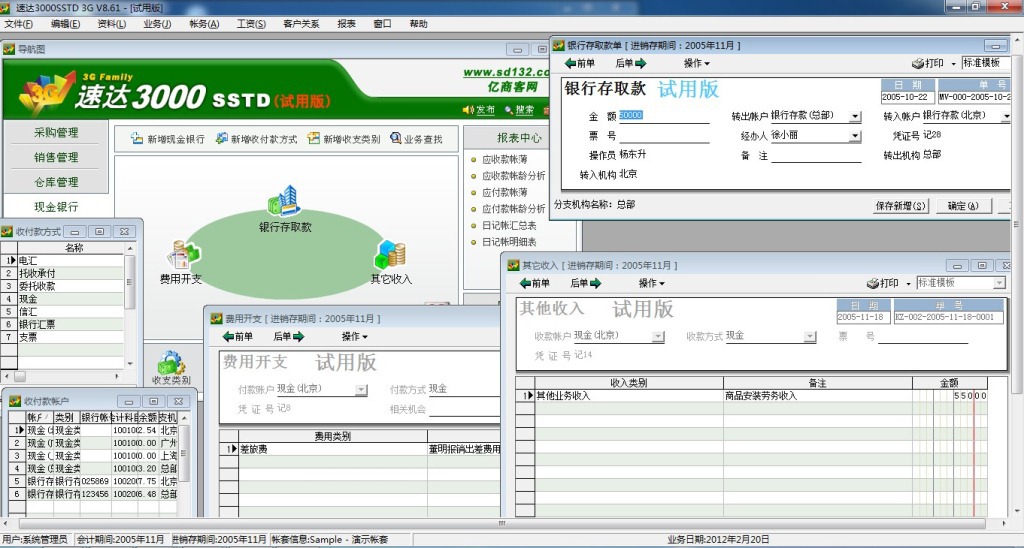Expand 收款帐户 dropdown in 其它收入
The width and height of the screenshot is (1024, 548).
point(658,336)
